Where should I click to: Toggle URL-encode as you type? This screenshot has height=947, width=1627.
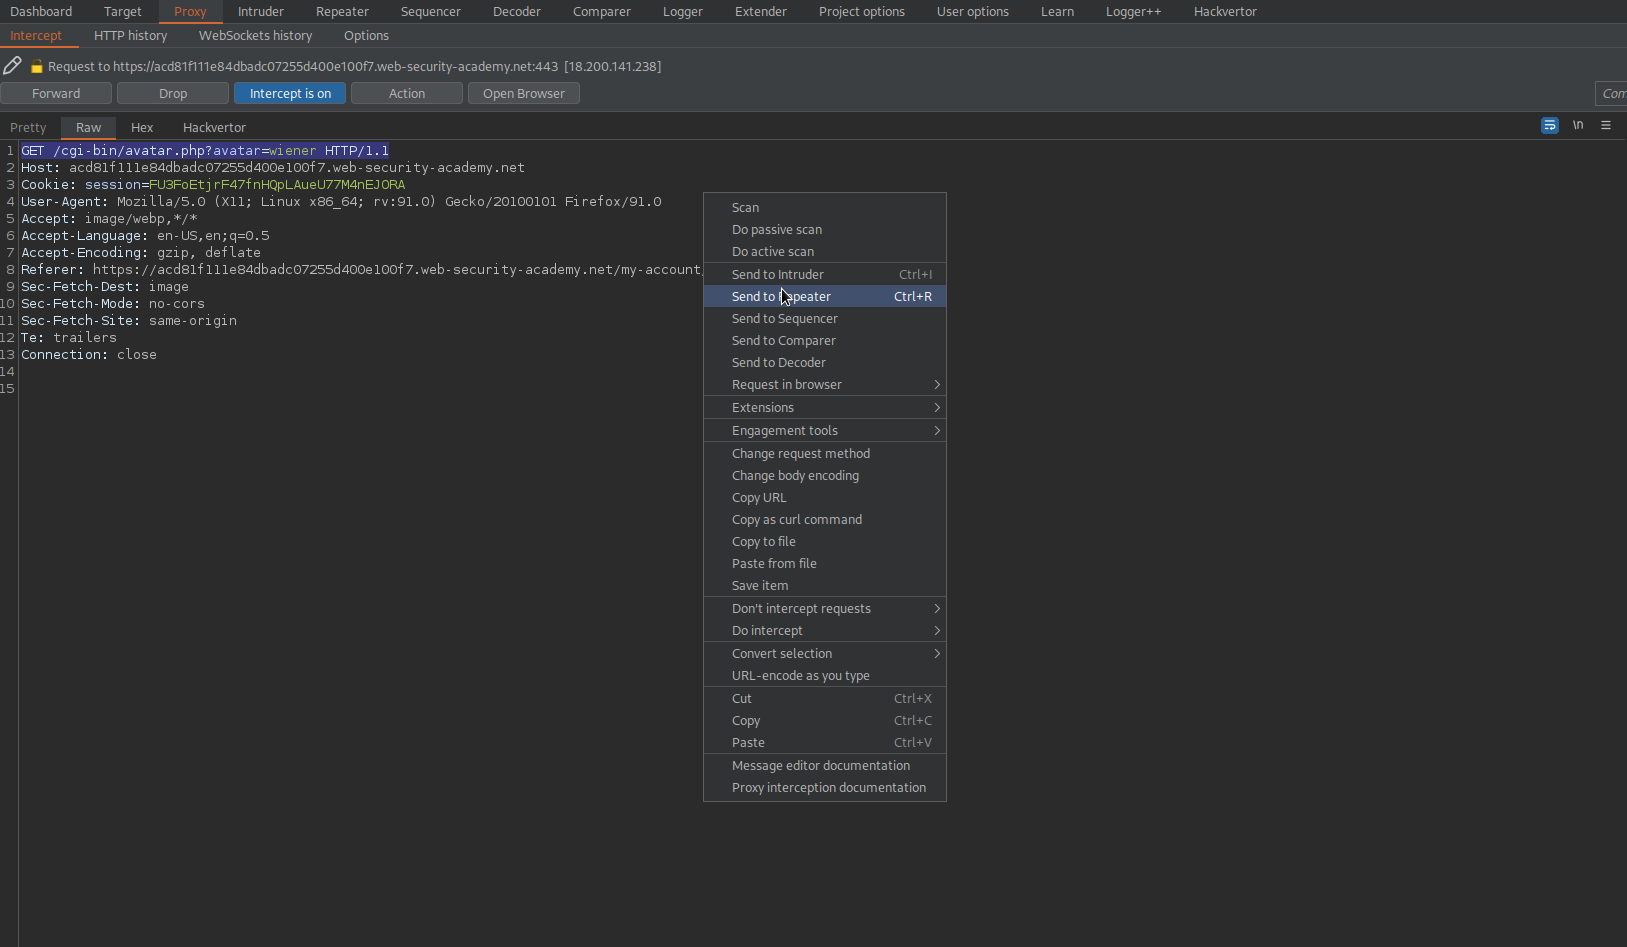[x=825, y=675]
